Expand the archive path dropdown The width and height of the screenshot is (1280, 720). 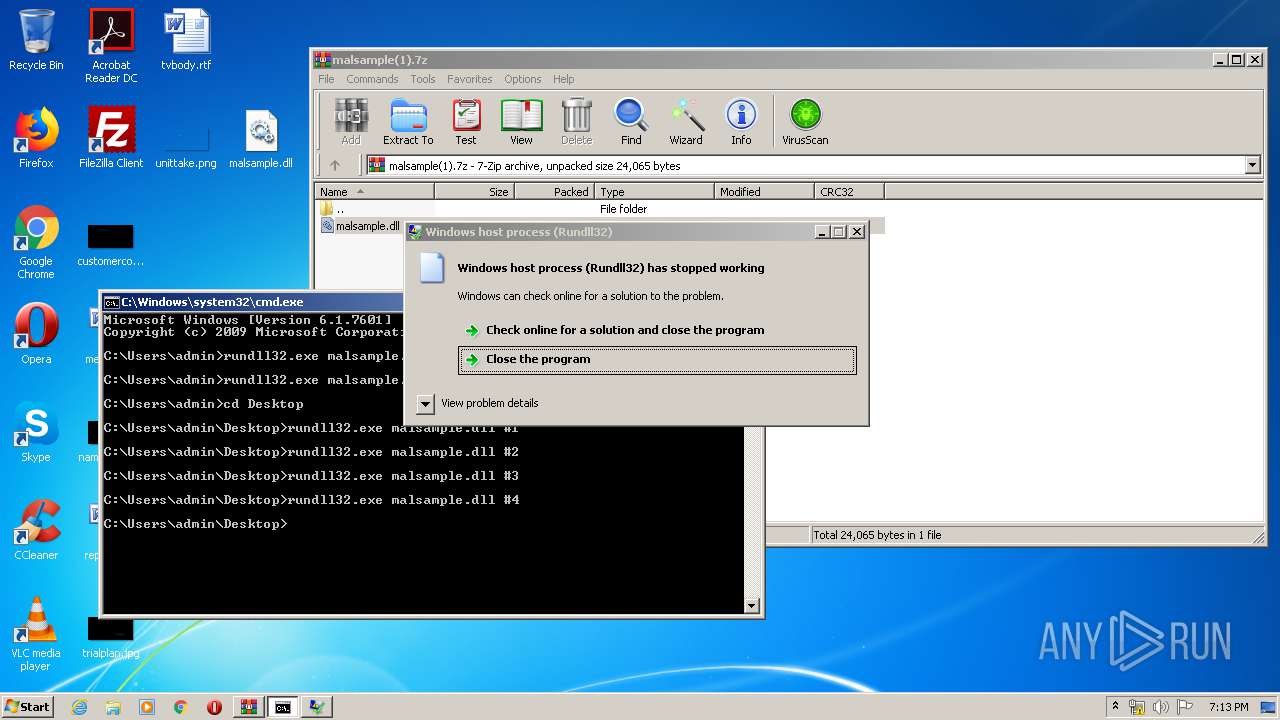(x=1253, y=166)
